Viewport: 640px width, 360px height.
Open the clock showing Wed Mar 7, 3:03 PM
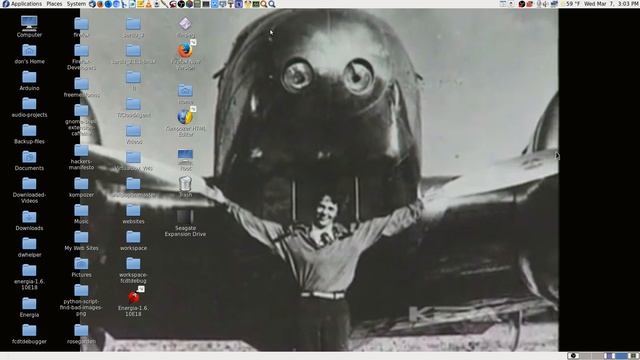coord(611,4)
